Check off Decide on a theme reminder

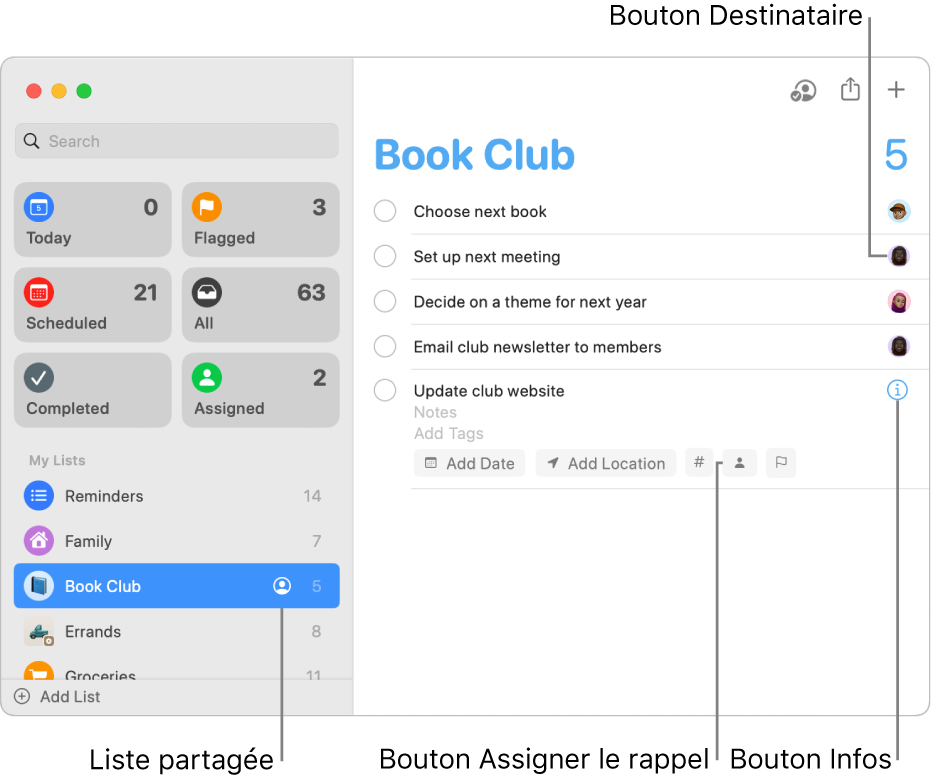[x=385, y=302]
